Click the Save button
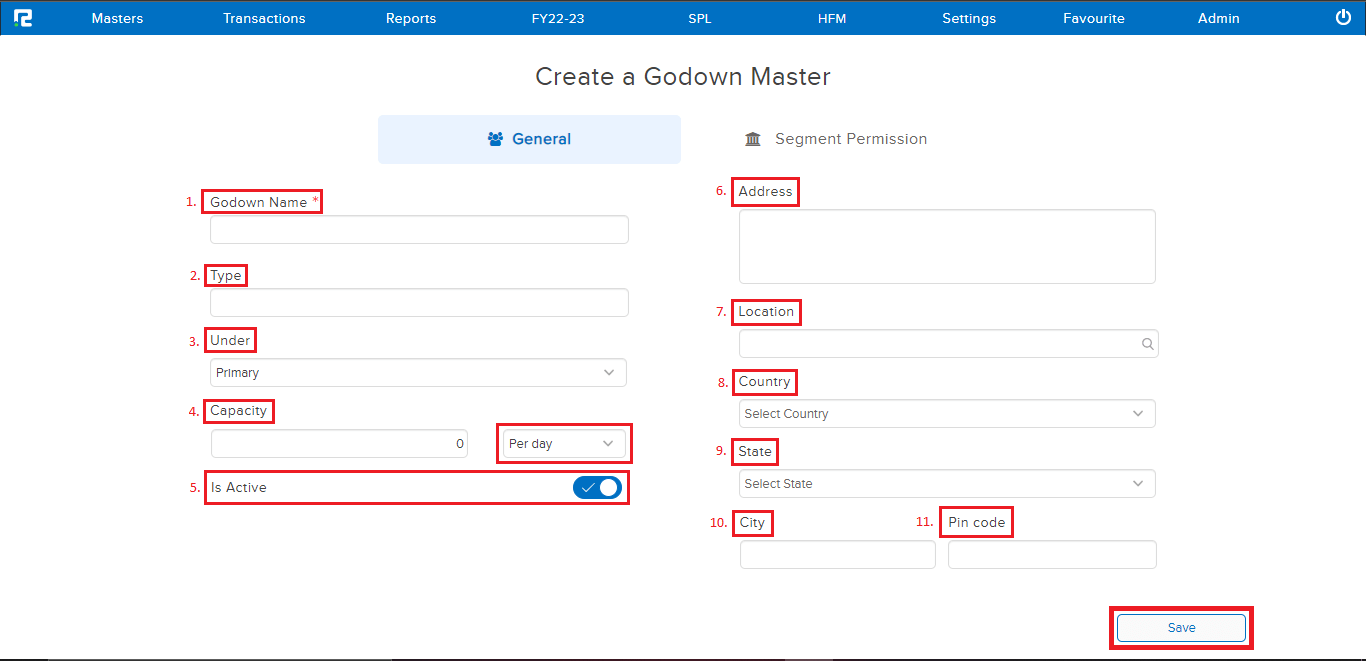1366x661 pixels. point(1181,628)
